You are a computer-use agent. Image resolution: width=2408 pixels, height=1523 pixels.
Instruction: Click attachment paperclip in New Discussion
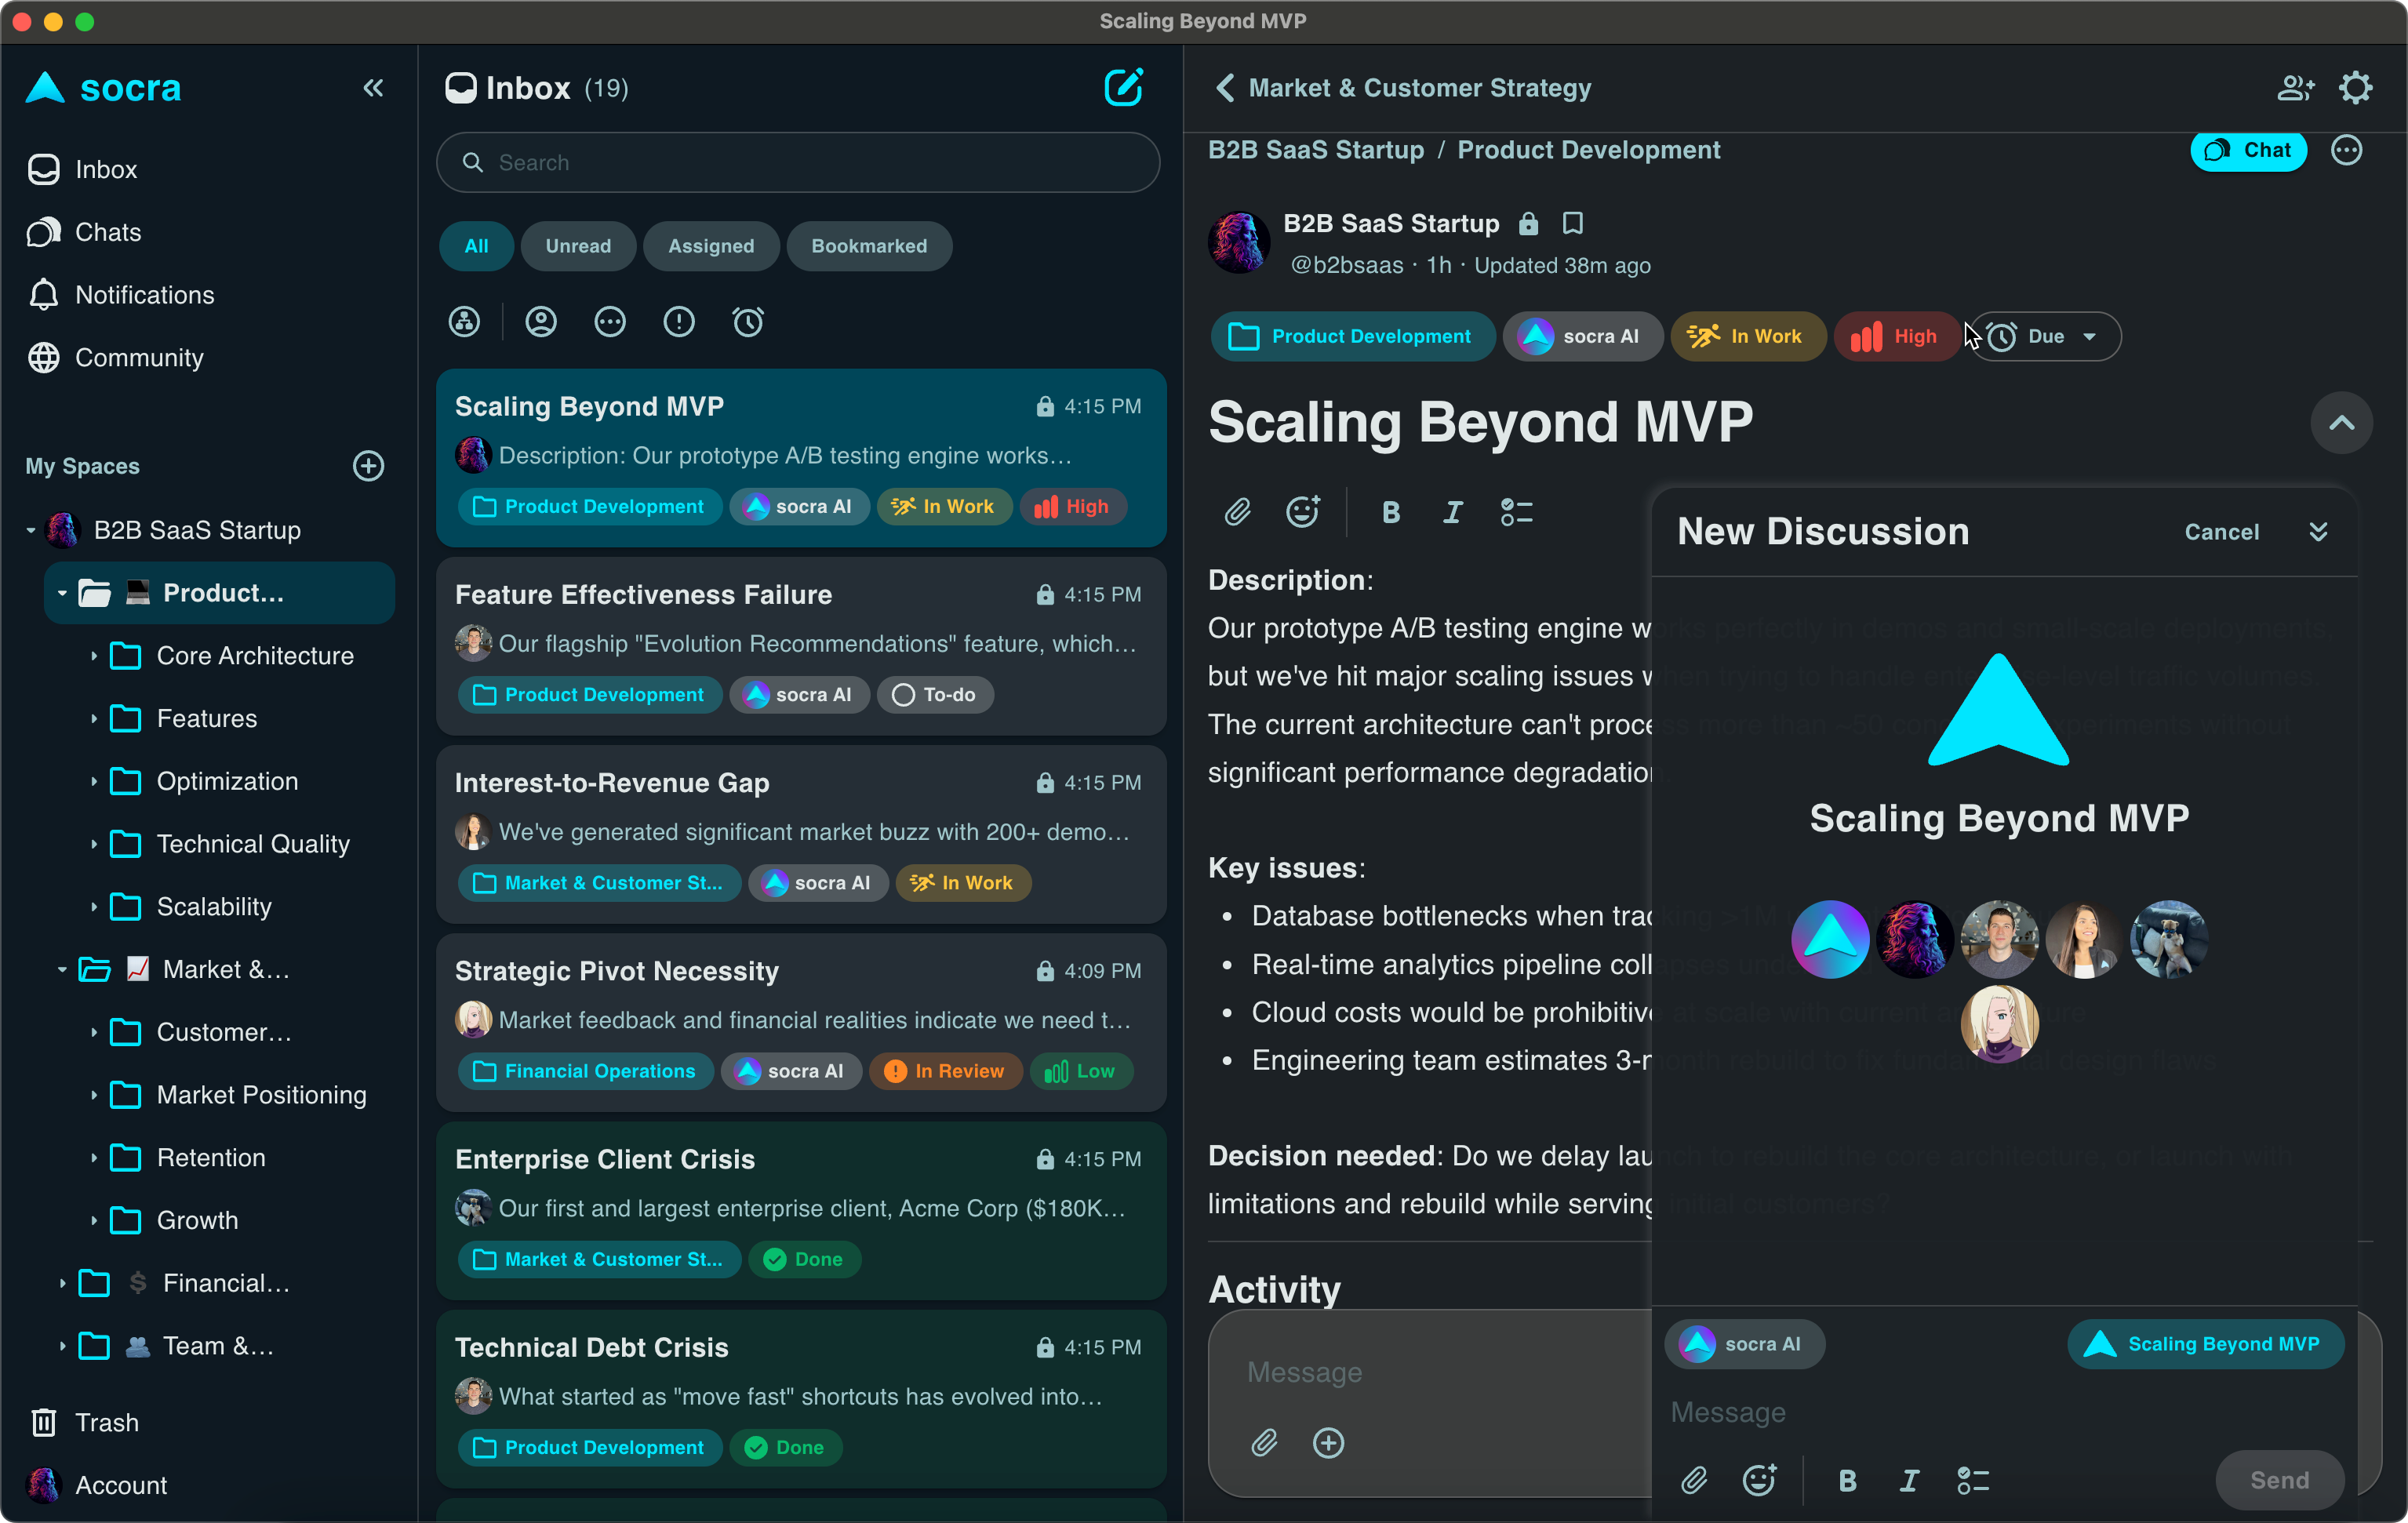[x=1694, y=1480]
